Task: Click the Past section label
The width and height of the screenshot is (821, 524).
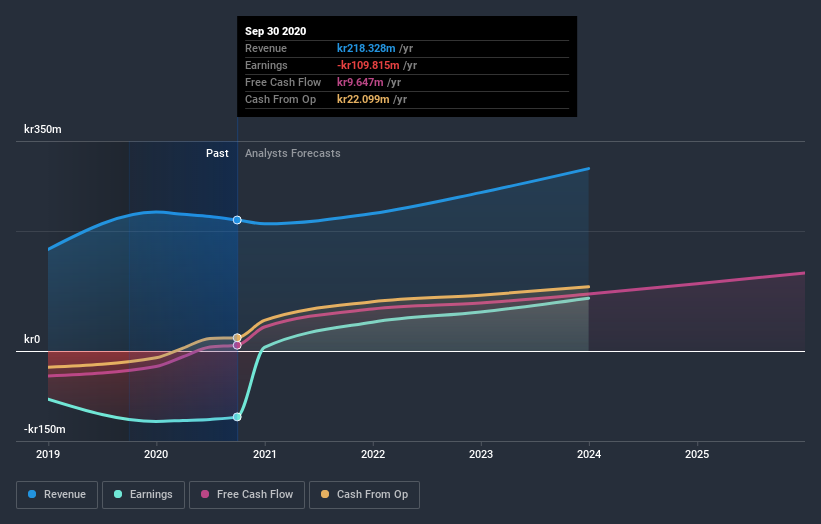Action: (x=217, y=153)
